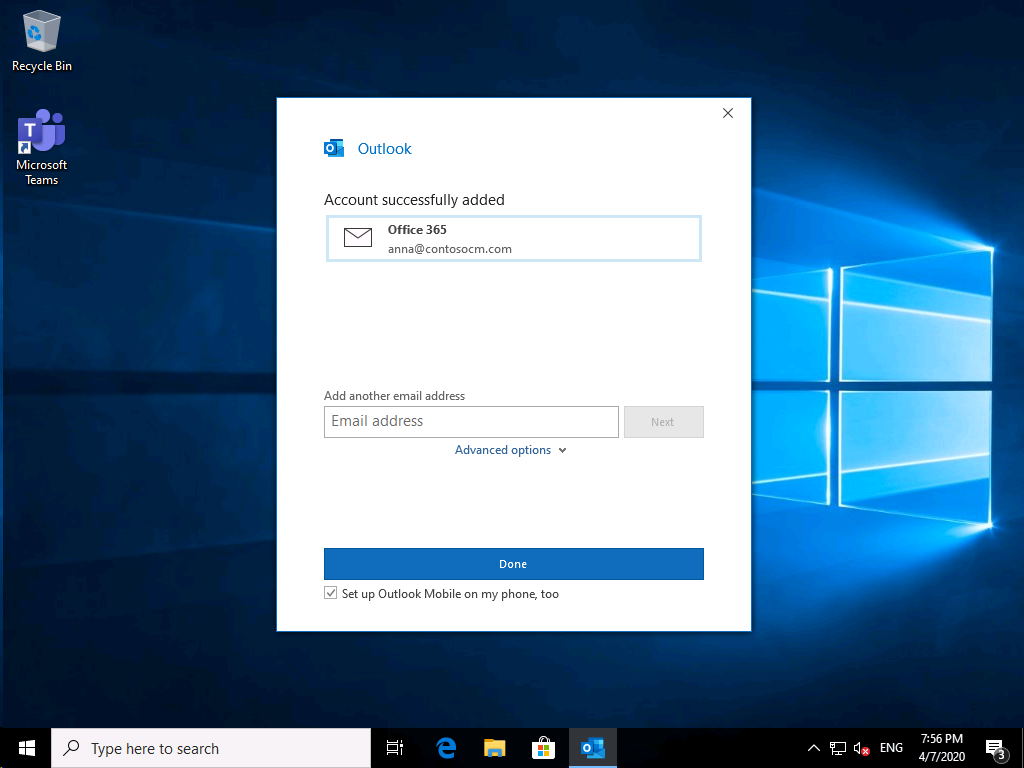Open the Recycle Bin desktop icon

coord(41,42)
